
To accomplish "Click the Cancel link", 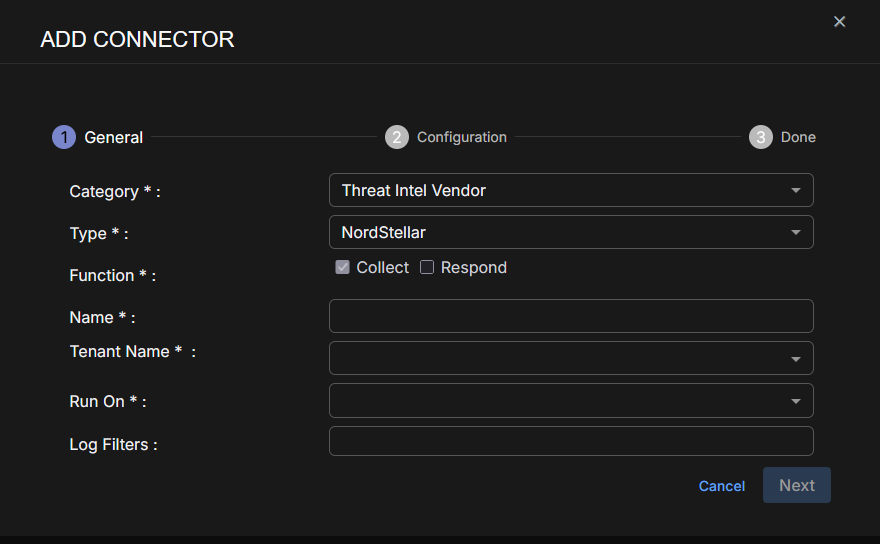I will [721, 486].
